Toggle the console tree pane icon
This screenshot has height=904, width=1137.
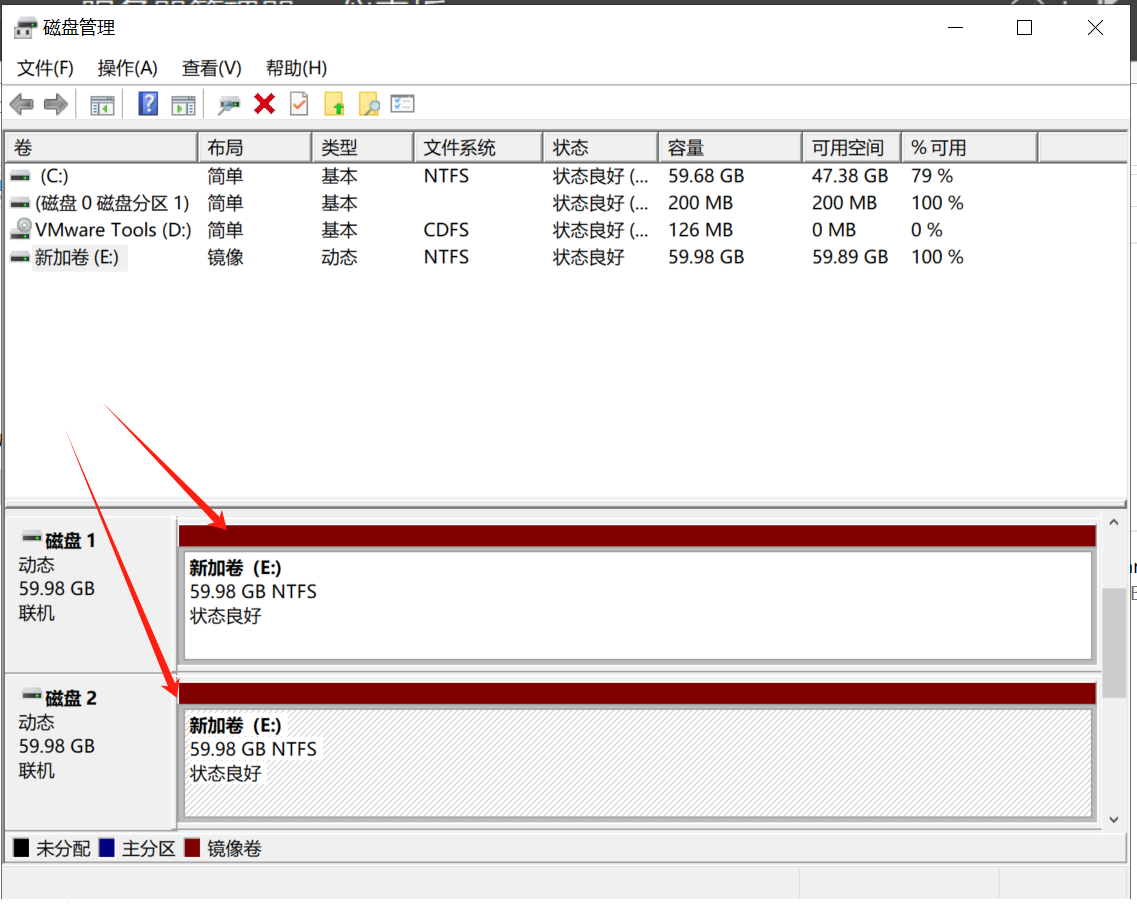(102, 105)
